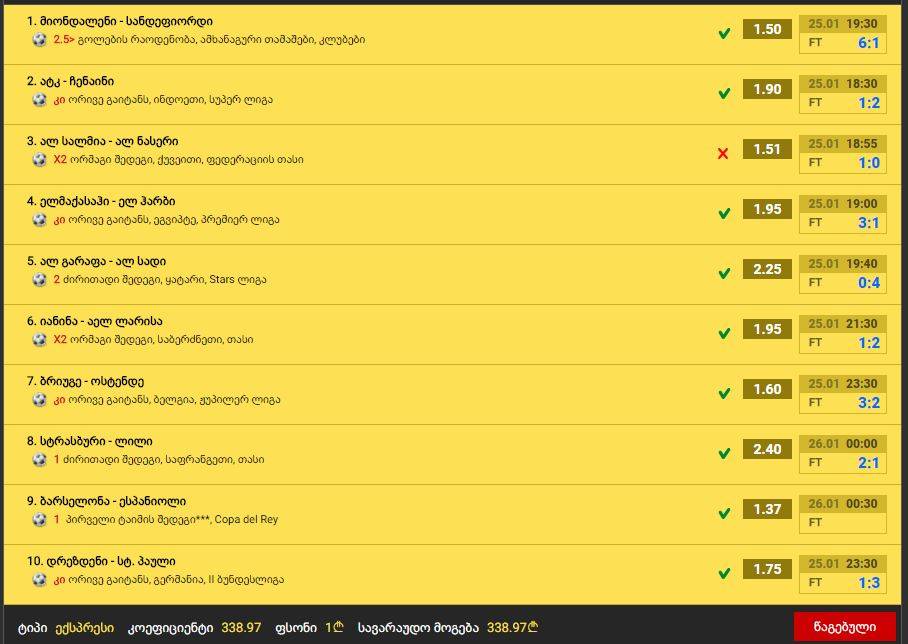
Task: Click the green checkmark beside odds 2.25
Action: tap(724, 273)
